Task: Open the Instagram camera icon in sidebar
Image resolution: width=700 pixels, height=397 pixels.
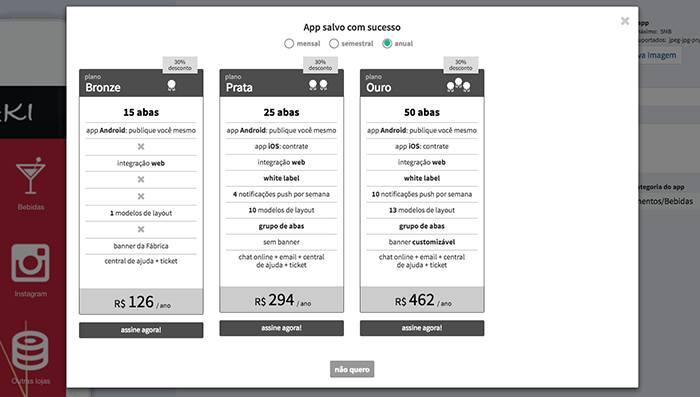Action: point(30,263)
